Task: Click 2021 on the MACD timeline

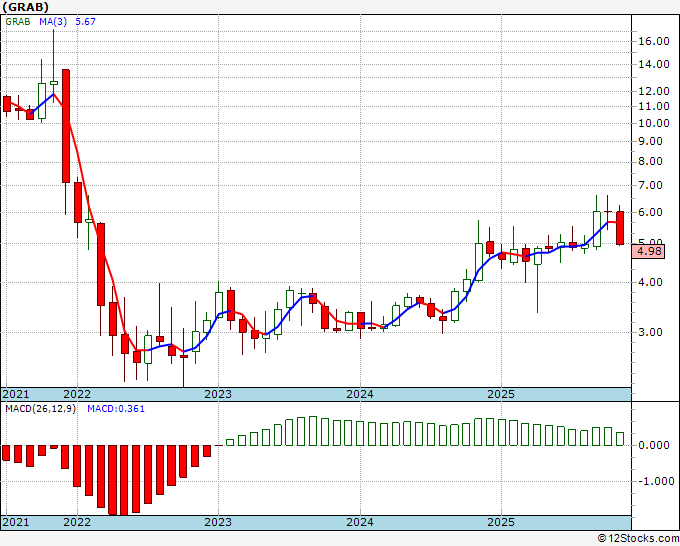Action: coord(16,522)
